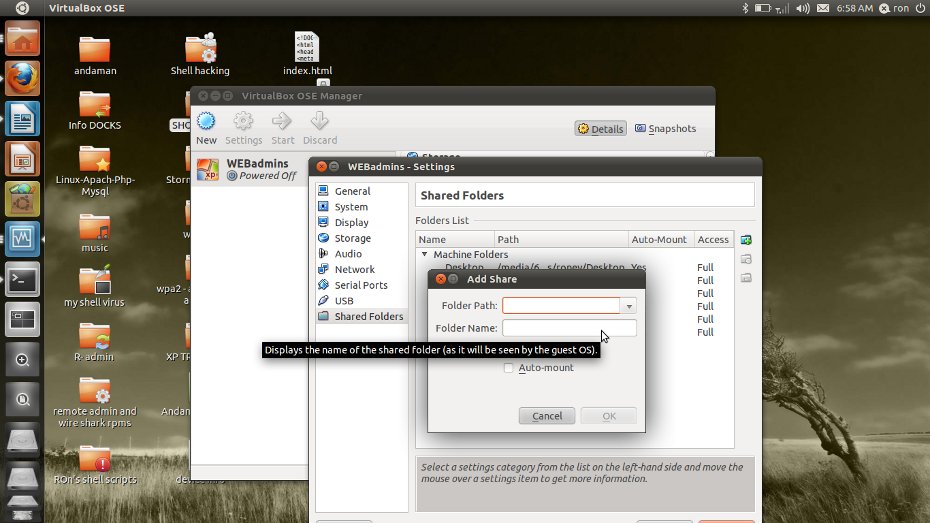Click the Auto-Mount column header
The image size is (930, 523).
(661, 239)
